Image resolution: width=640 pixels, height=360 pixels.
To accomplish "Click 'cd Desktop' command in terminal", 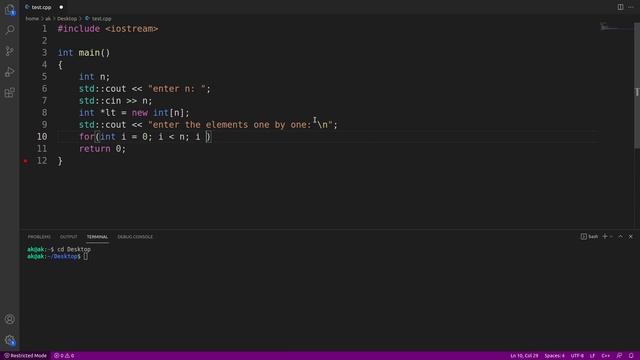I will pos(74,249).
